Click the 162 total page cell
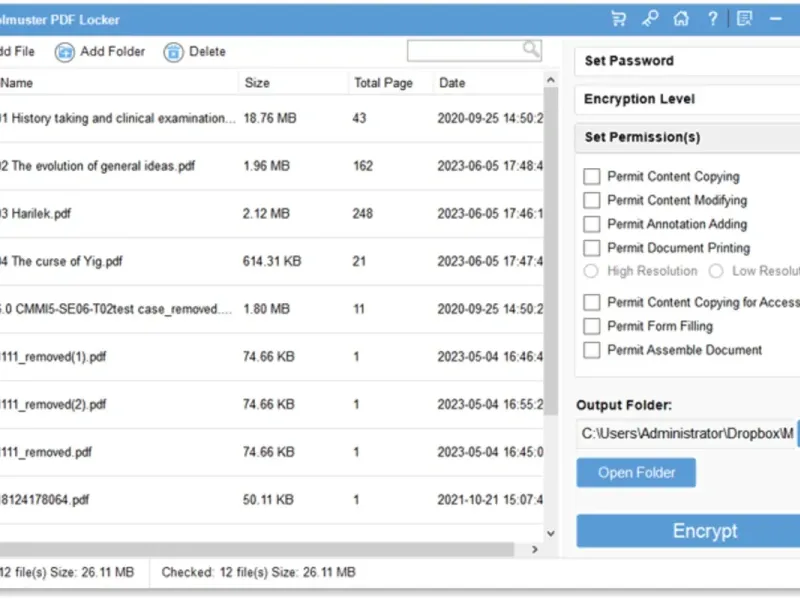 (x=363, y=166)
